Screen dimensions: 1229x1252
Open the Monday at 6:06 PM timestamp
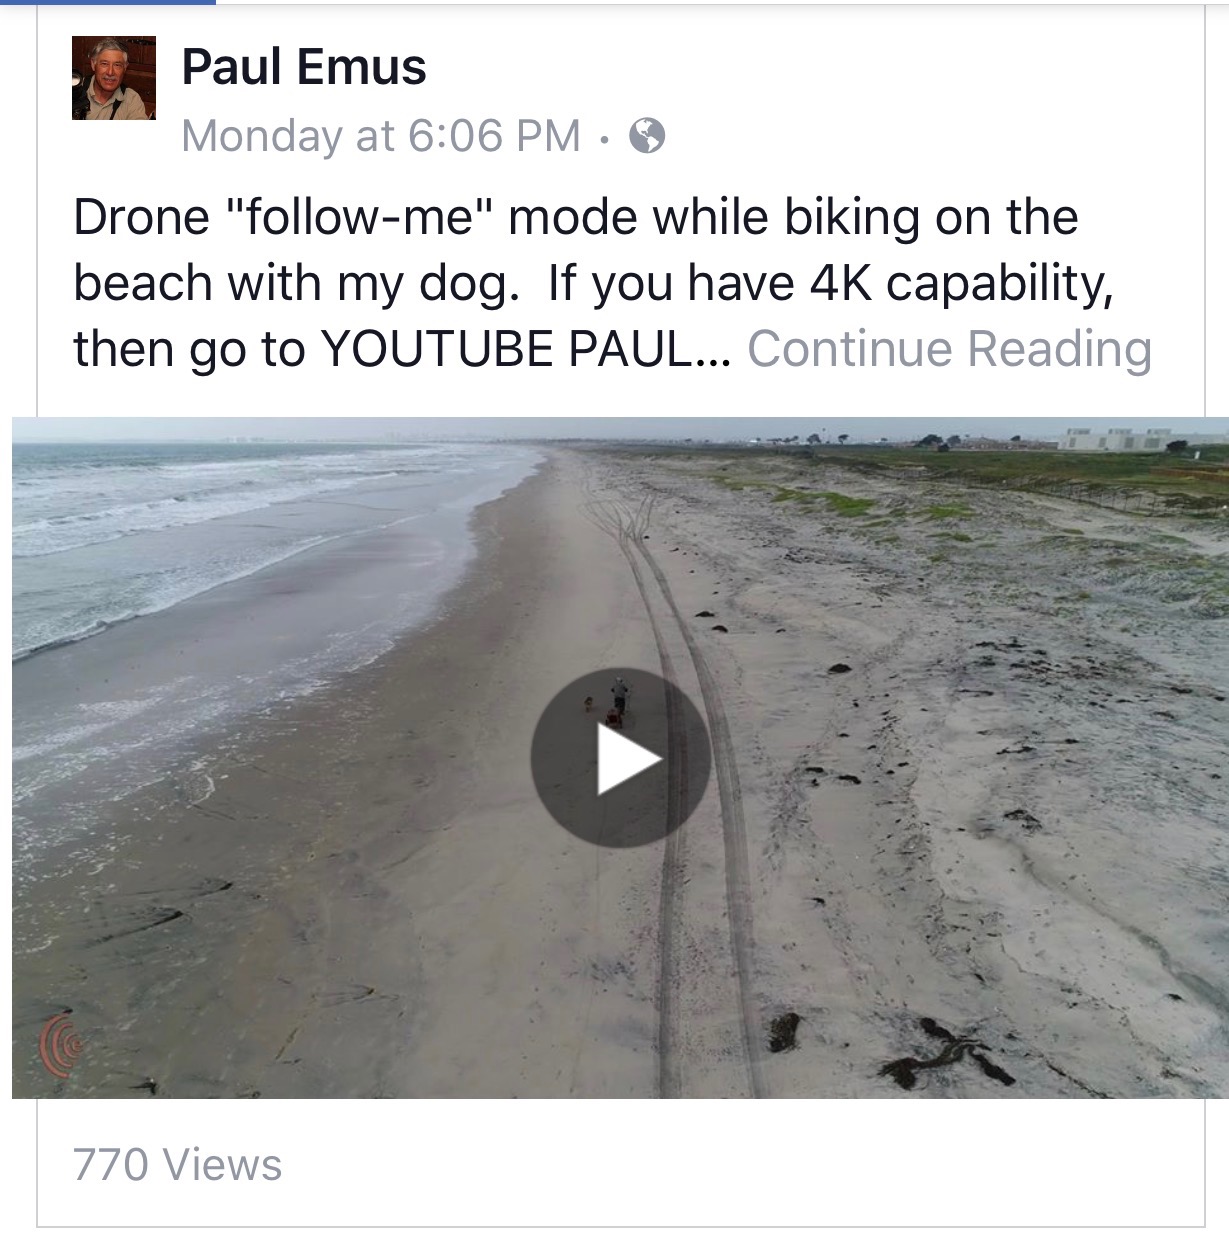tap(381, 135)
